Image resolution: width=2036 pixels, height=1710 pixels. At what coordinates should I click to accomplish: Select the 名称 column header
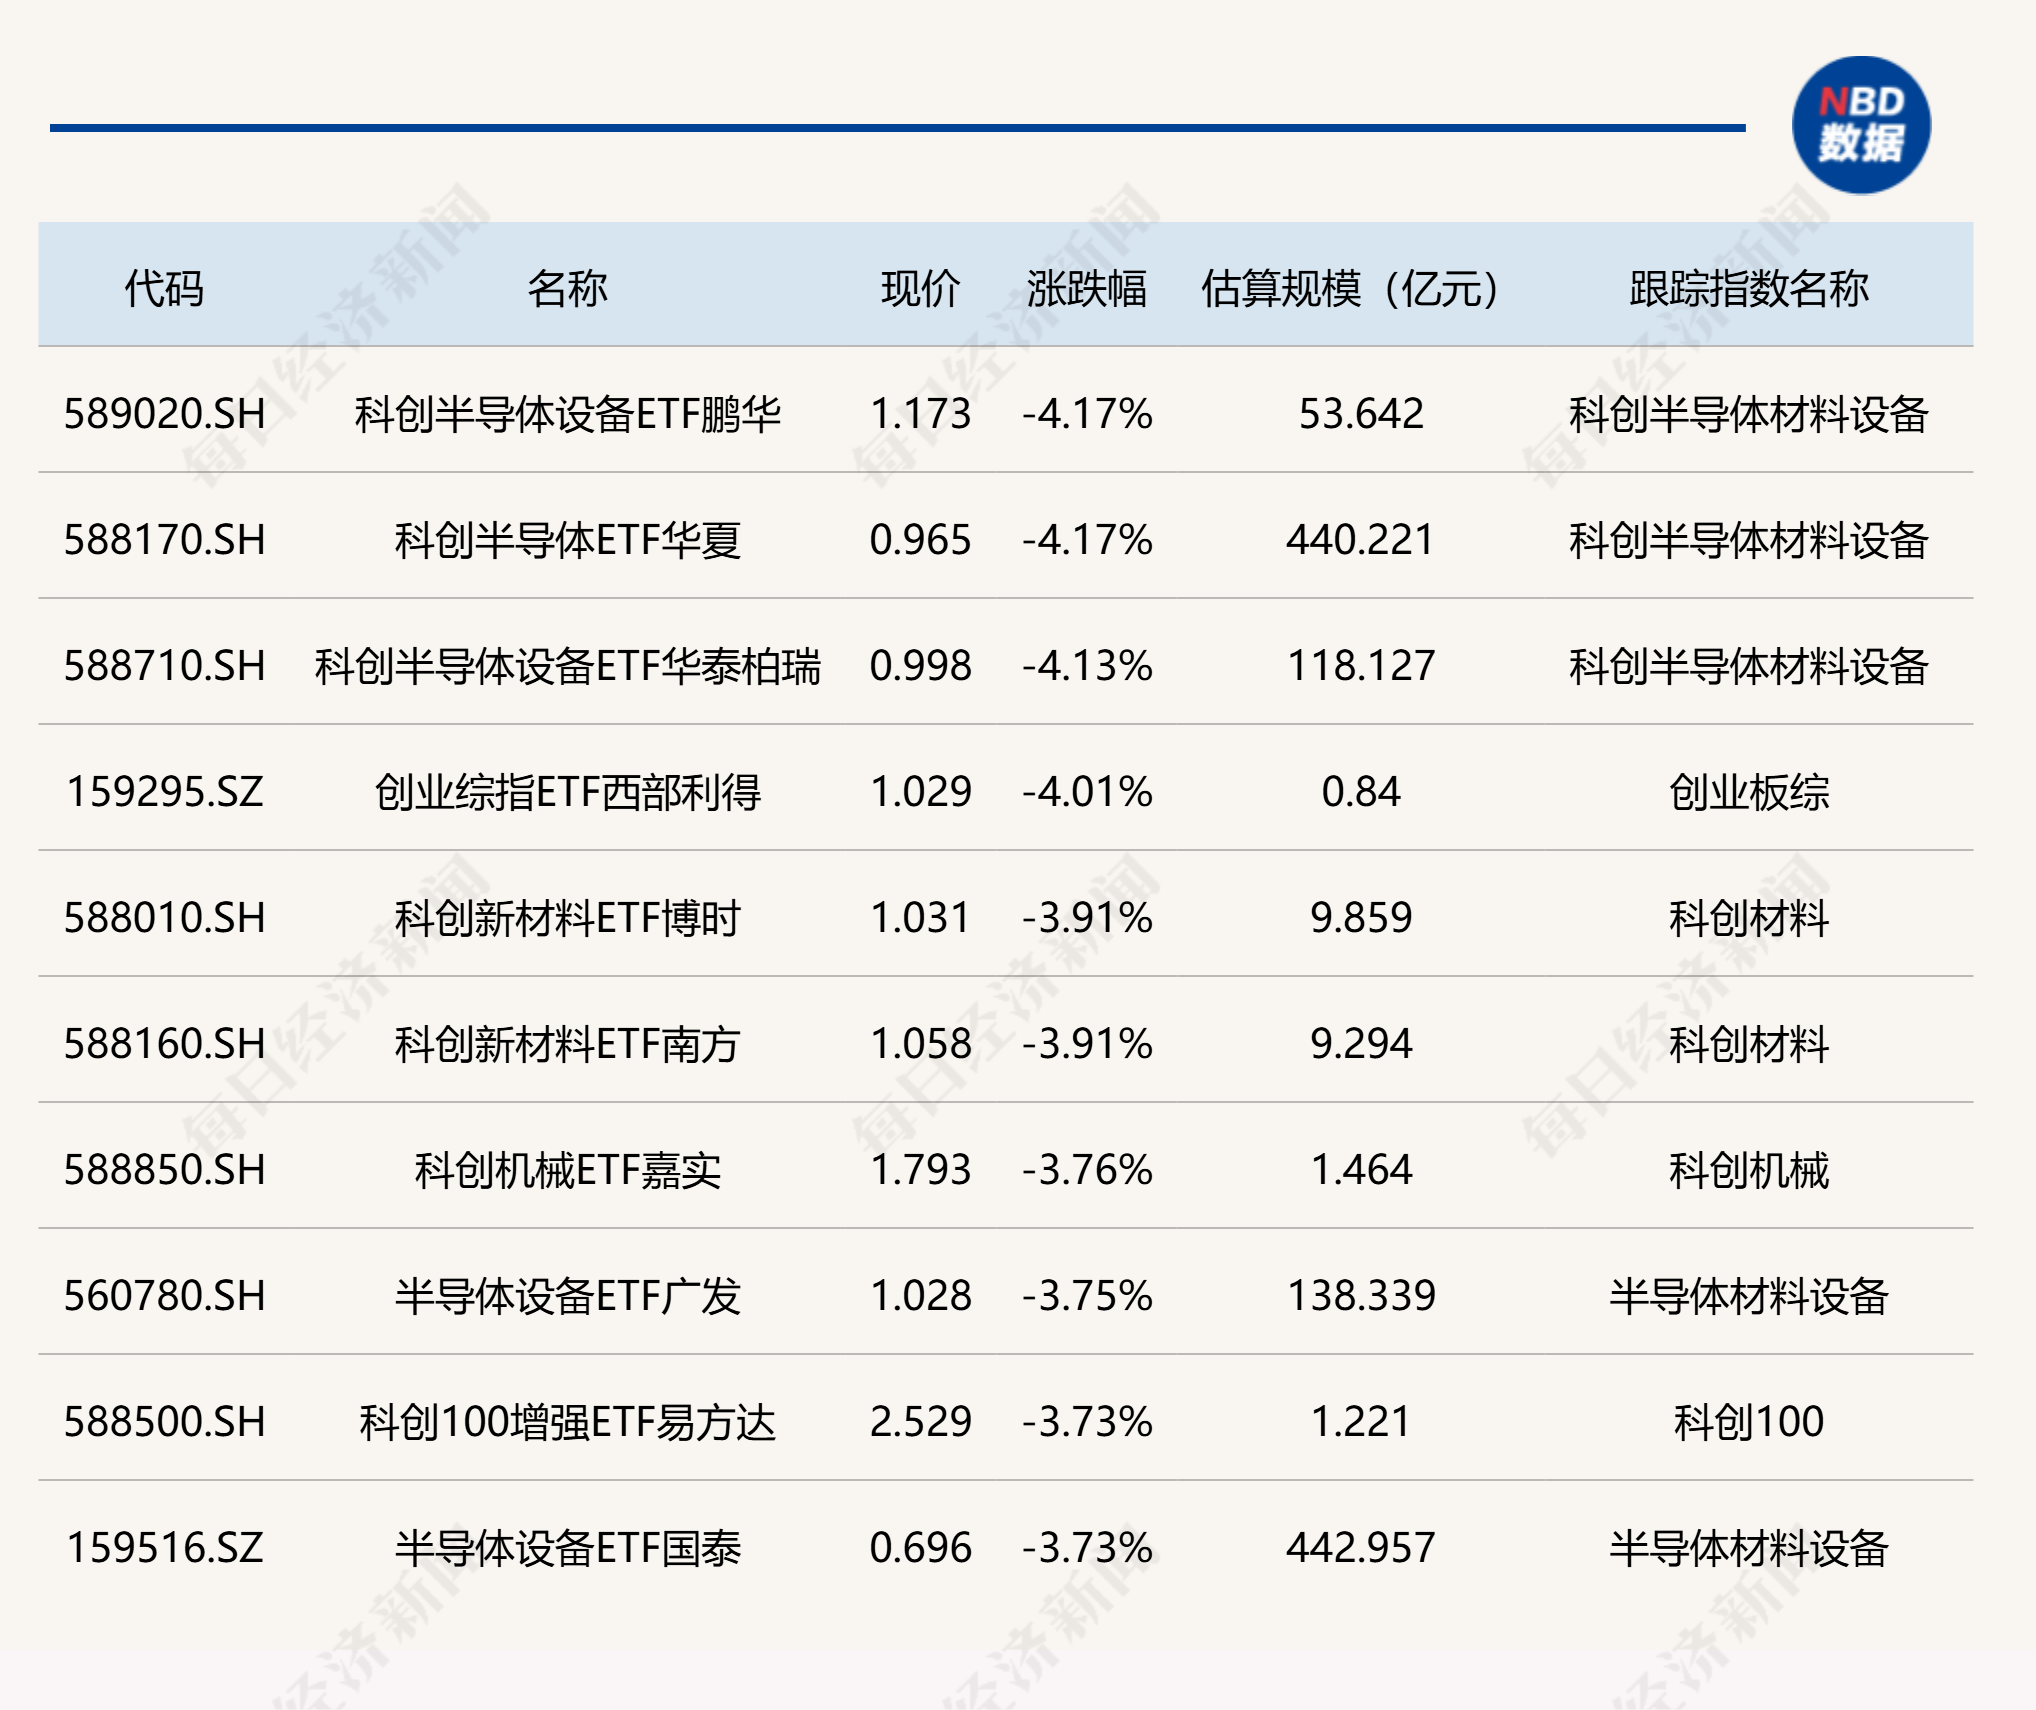(567, 289)
